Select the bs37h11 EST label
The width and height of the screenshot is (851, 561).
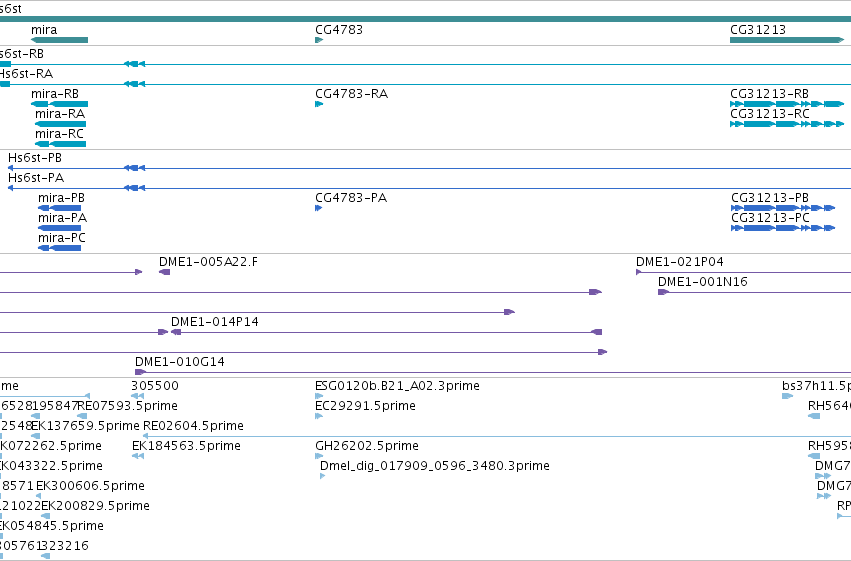click(816, 386)
